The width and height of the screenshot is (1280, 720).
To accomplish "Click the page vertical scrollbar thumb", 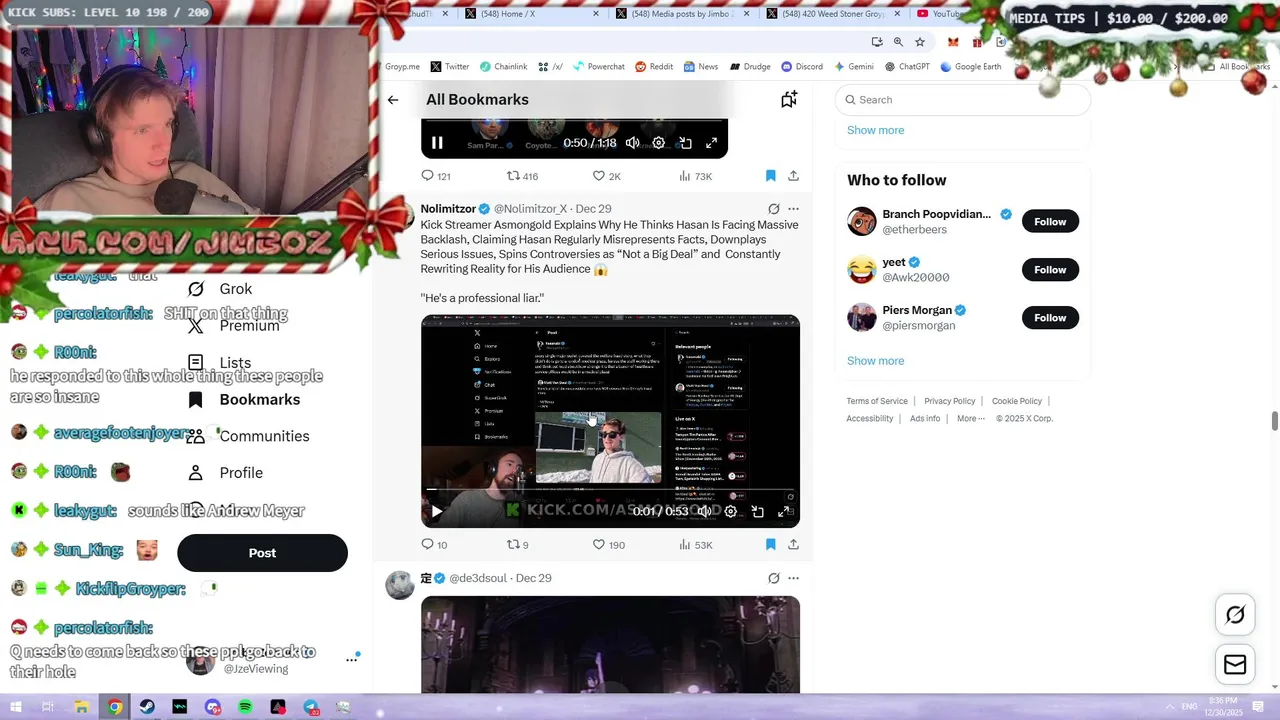I will coord(1274,421).
